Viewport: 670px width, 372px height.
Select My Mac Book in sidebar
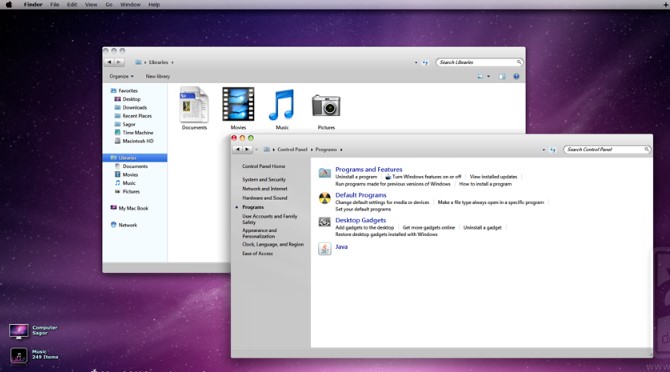point(129,208)
